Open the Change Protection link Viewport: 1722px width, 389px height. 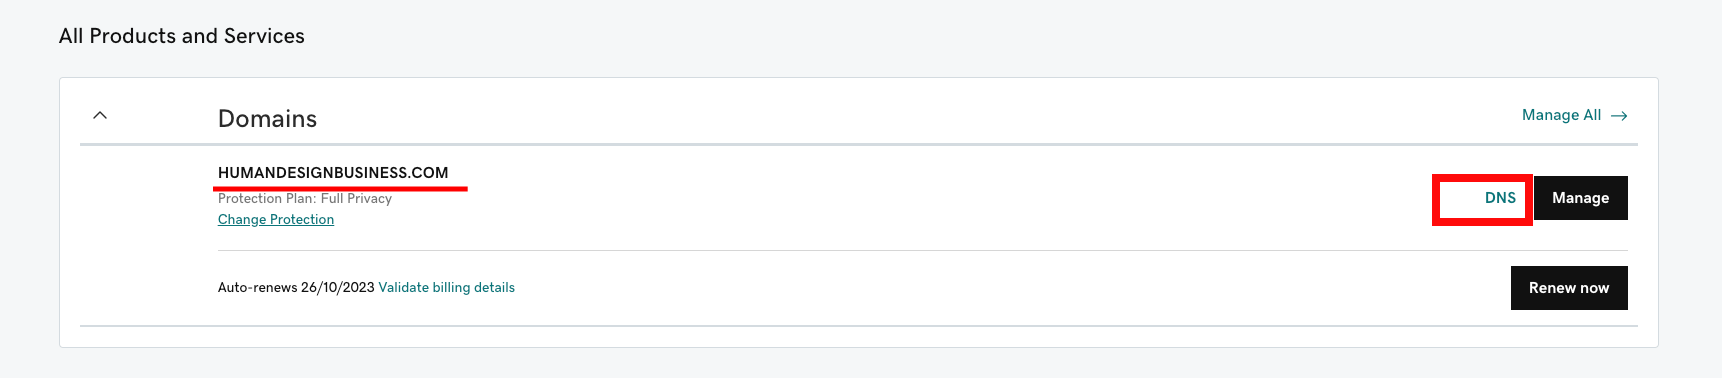276,219
